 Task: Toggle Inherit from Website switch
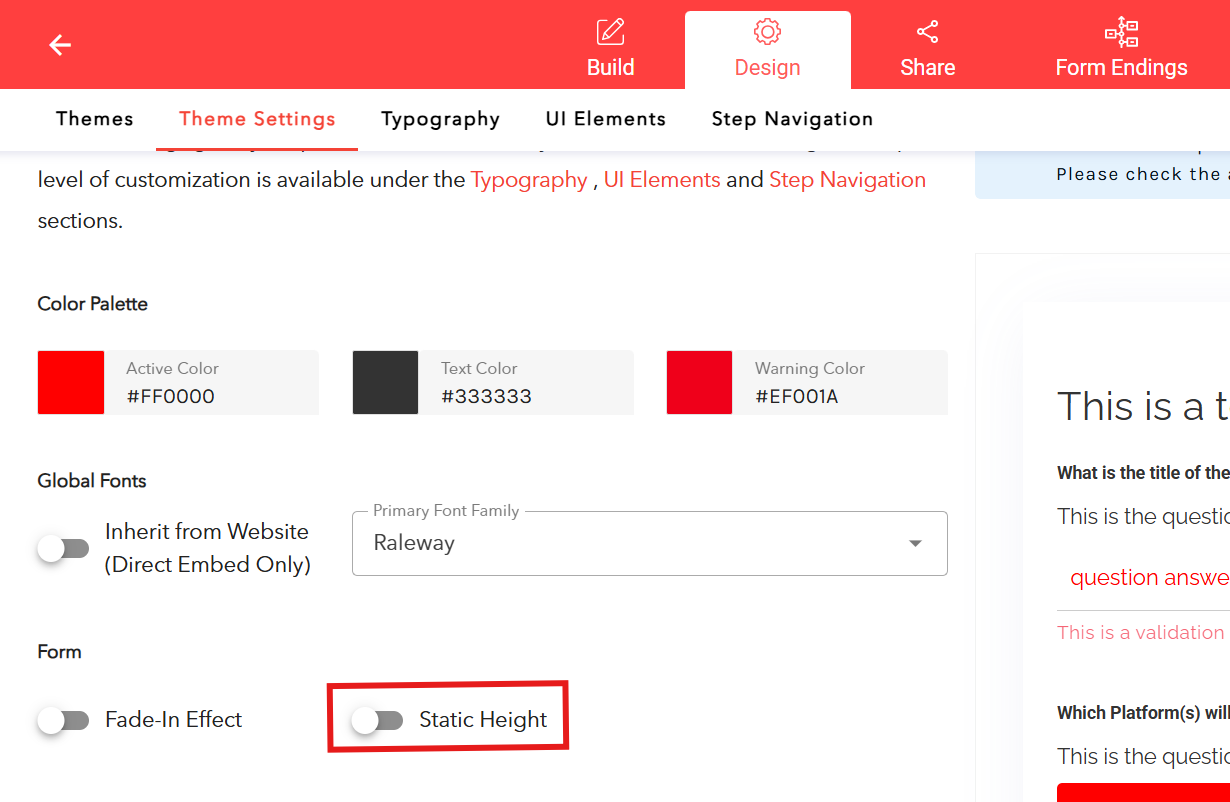tap(64, 548)
